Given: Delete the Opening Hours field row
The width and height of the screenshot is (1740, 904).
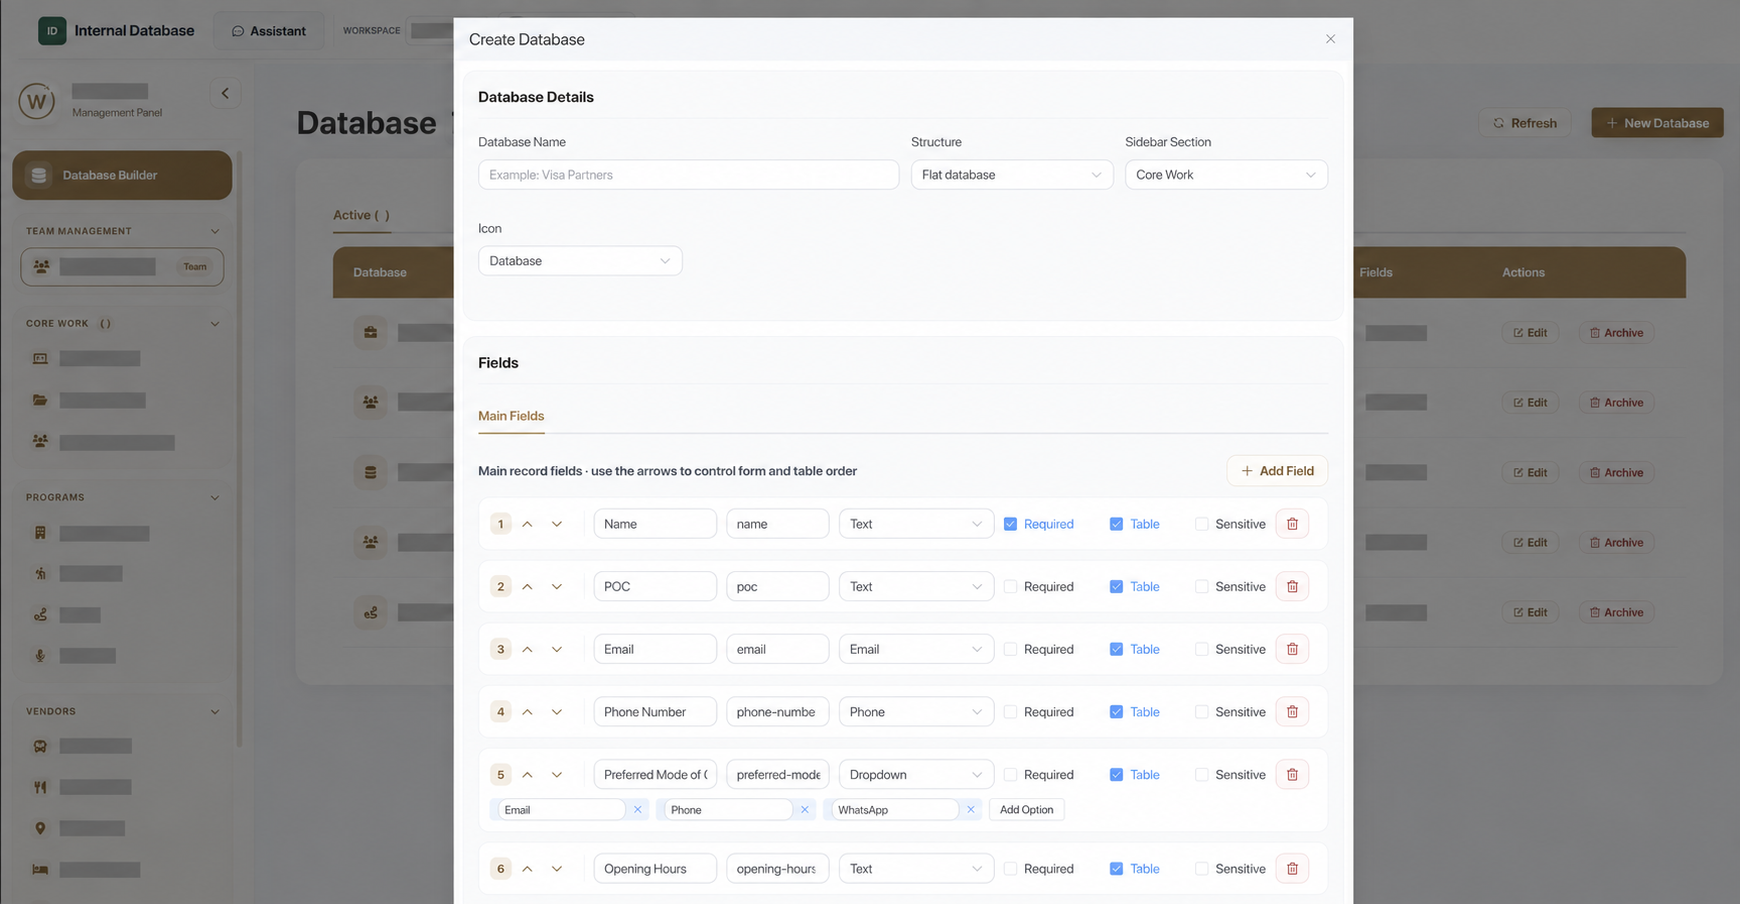Looking at the screenshot, I should tap(1292, 869).
